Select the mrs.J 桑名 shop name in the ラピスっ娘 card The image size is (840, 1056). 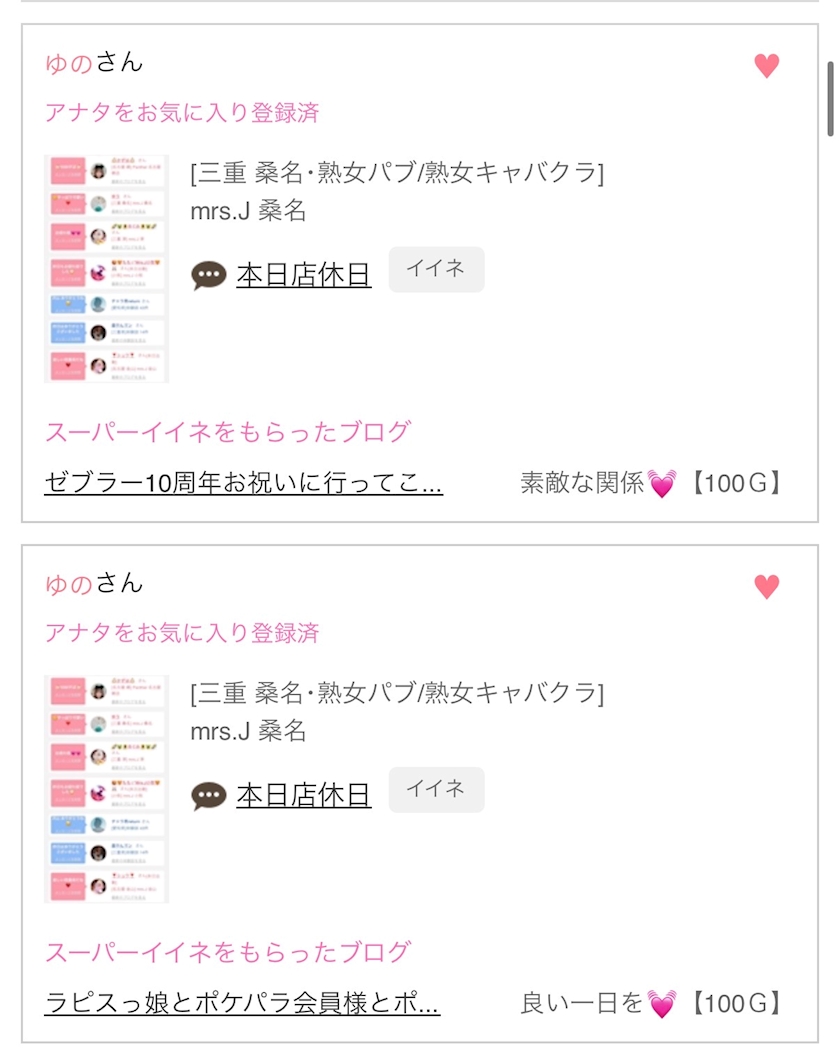248,732
